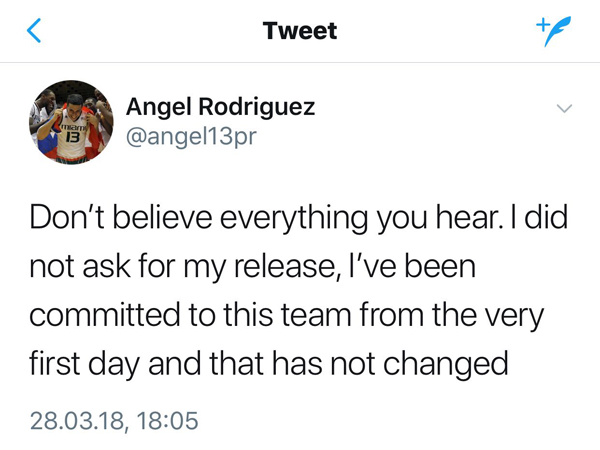Expand the tweet options chevron
Image resolution: width=600 pixels, height=450 pixels.
pos(564,108)
